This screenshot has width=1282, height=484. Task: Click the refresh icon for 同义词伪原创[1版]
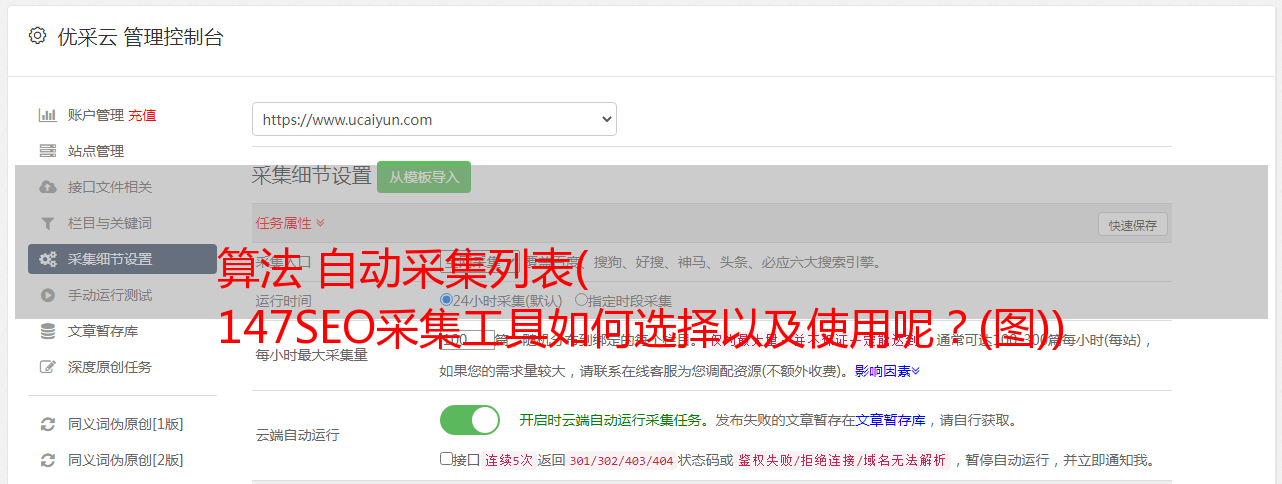47,424
